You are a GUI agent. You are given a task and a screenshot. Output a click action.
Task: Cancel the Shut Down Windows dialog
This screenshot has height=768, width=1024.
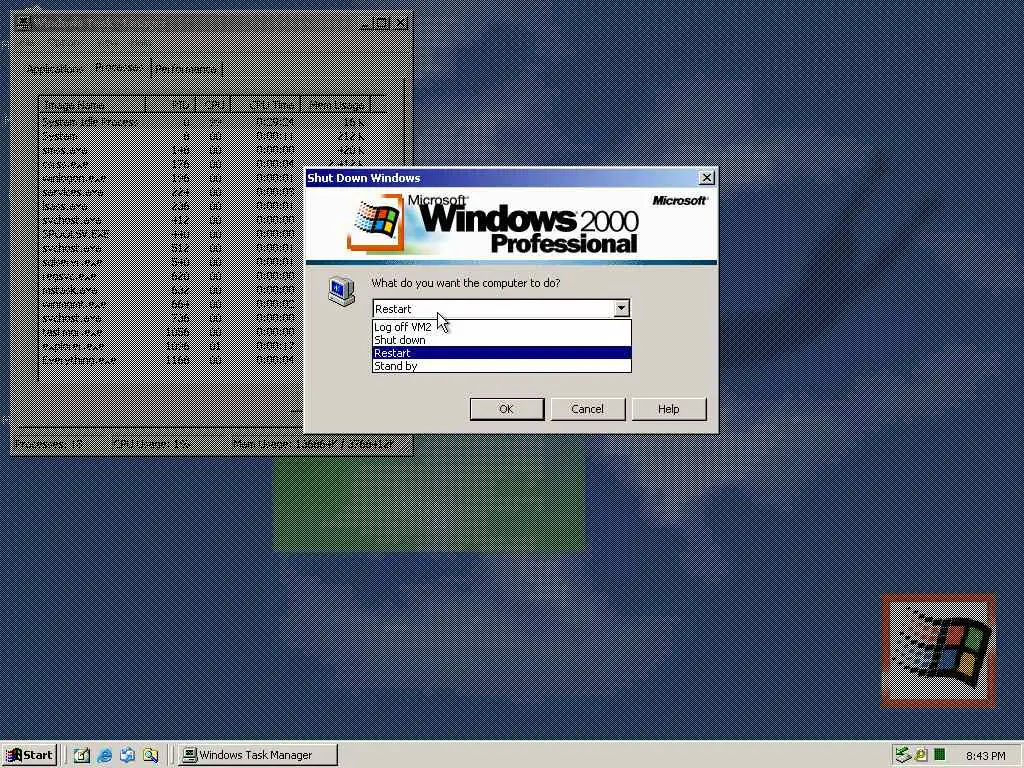[588, 409]
